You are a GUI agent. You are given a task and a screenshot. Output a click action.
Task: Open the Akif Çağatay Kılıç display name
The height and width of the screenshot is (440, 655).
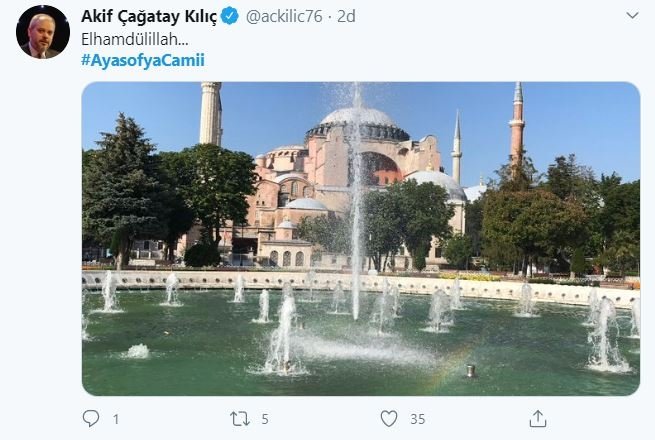[149, 17]
